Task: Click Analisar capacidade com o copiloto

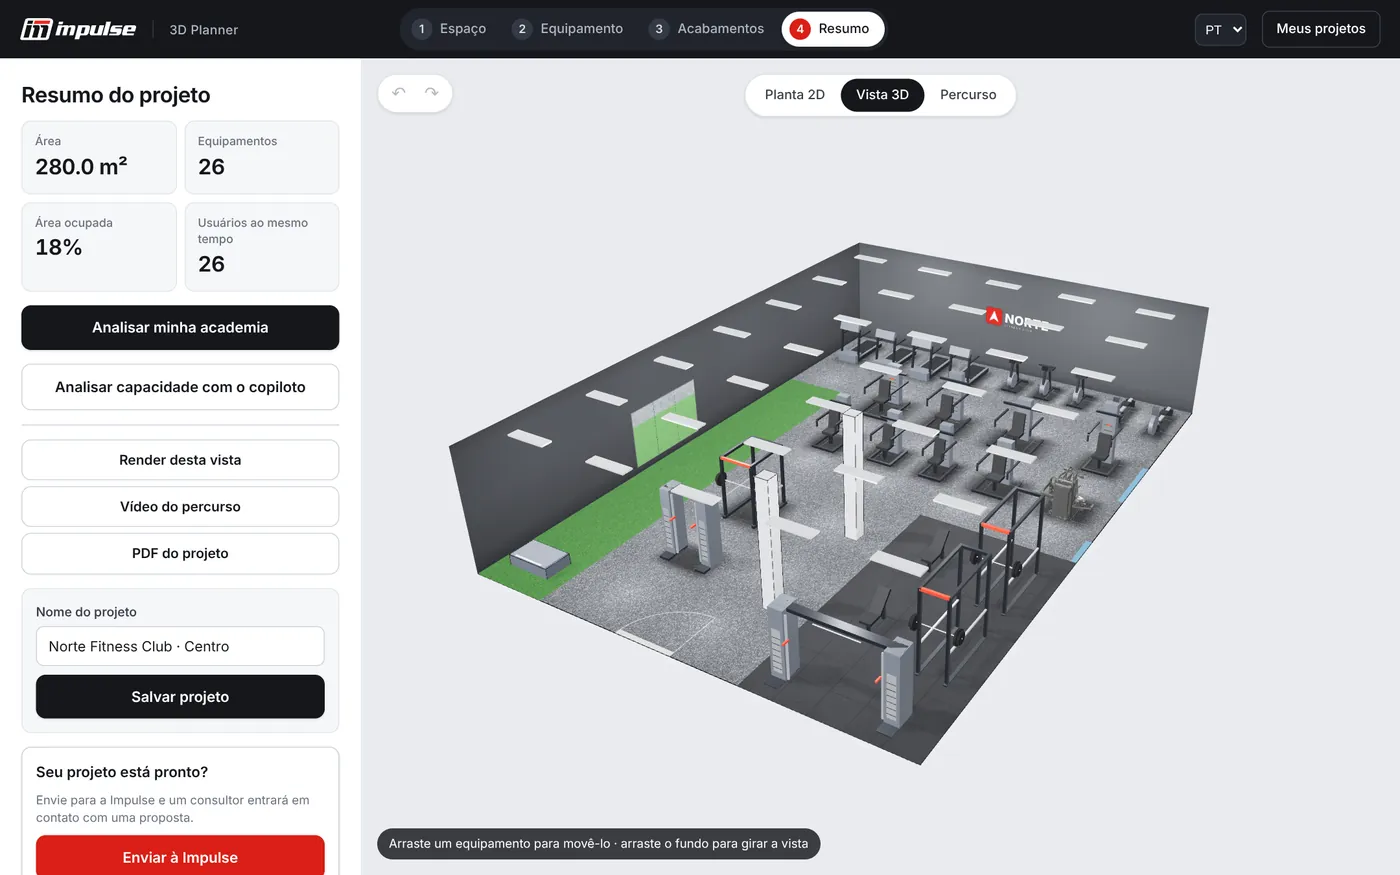Action: point(180,387)
